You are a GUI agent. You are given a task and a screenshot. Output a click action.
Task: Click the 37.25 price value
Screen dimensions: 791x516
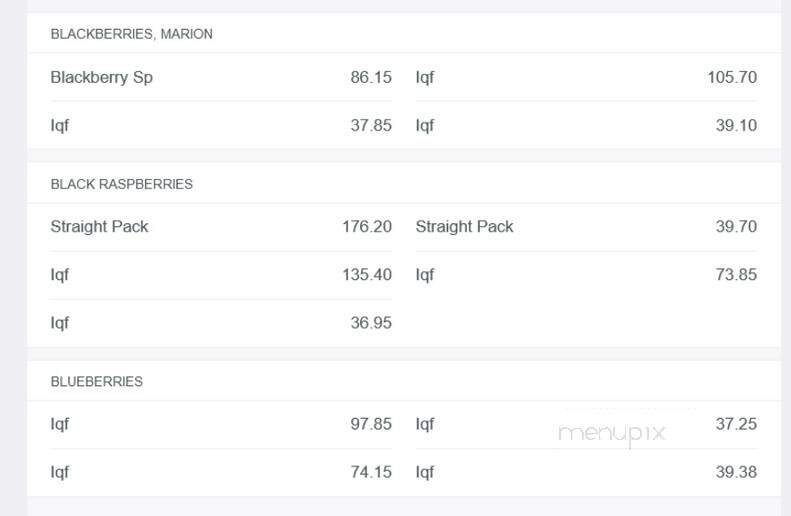[736, 424]
